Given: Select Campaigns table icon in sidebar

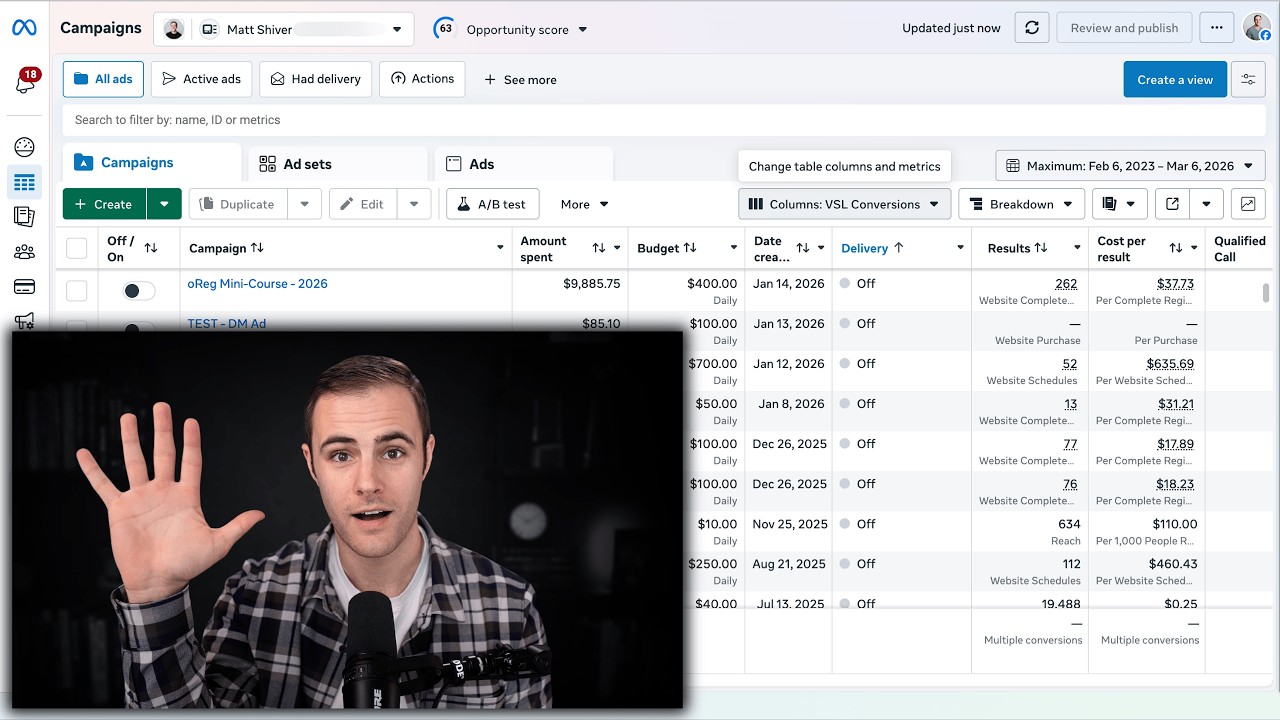Looking at the screenshot, I should 24,182.
